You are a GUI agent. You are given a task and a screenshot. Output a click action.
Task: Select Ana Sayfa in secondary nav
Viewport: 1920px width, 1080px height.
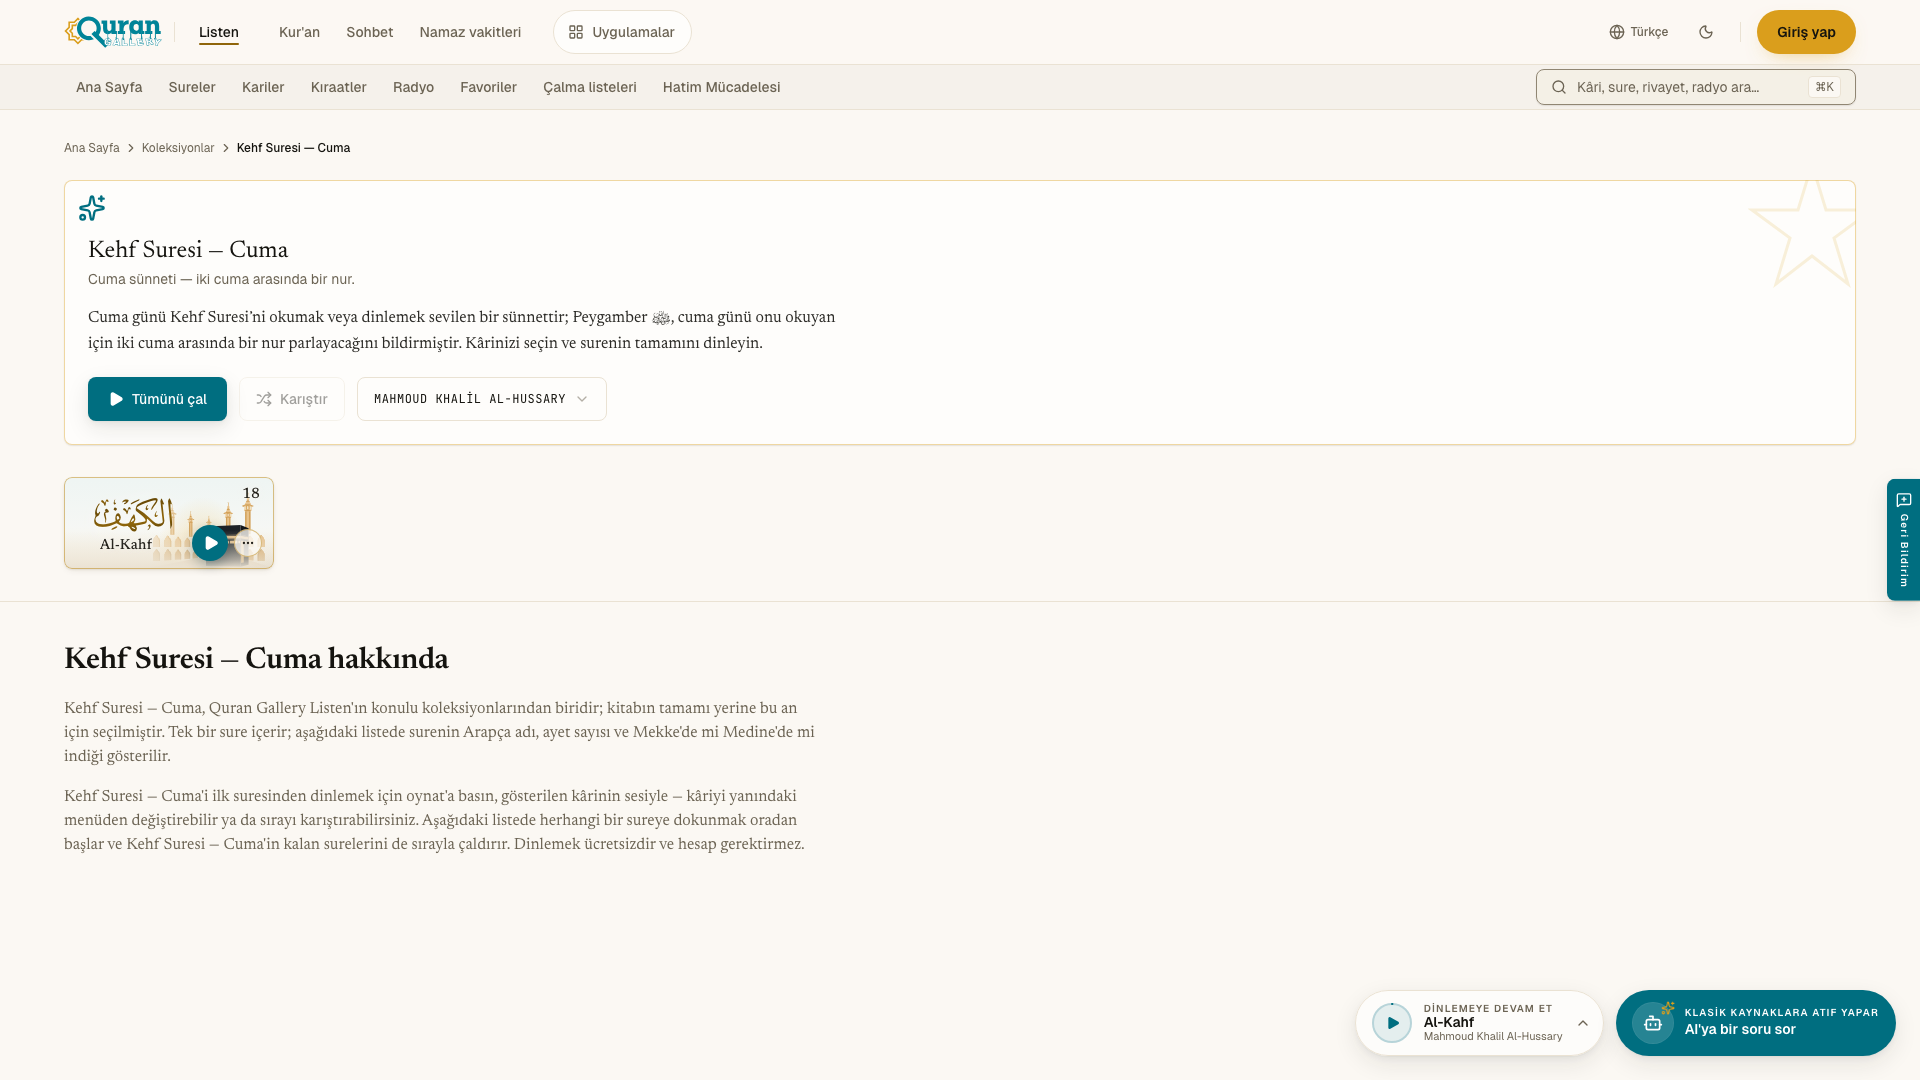tap(109, 87)
